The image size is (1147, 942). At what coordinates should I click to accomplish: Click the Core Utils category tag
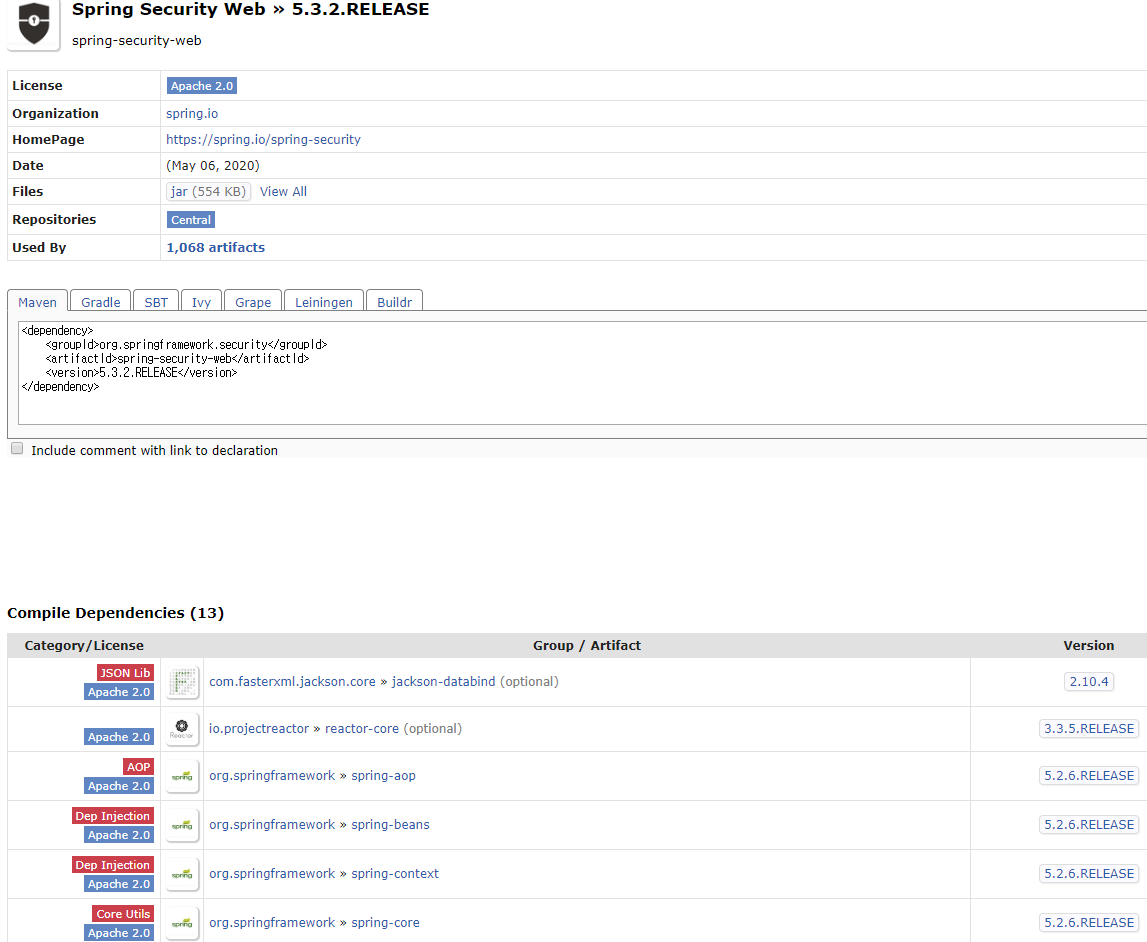[x=123, y=913]
